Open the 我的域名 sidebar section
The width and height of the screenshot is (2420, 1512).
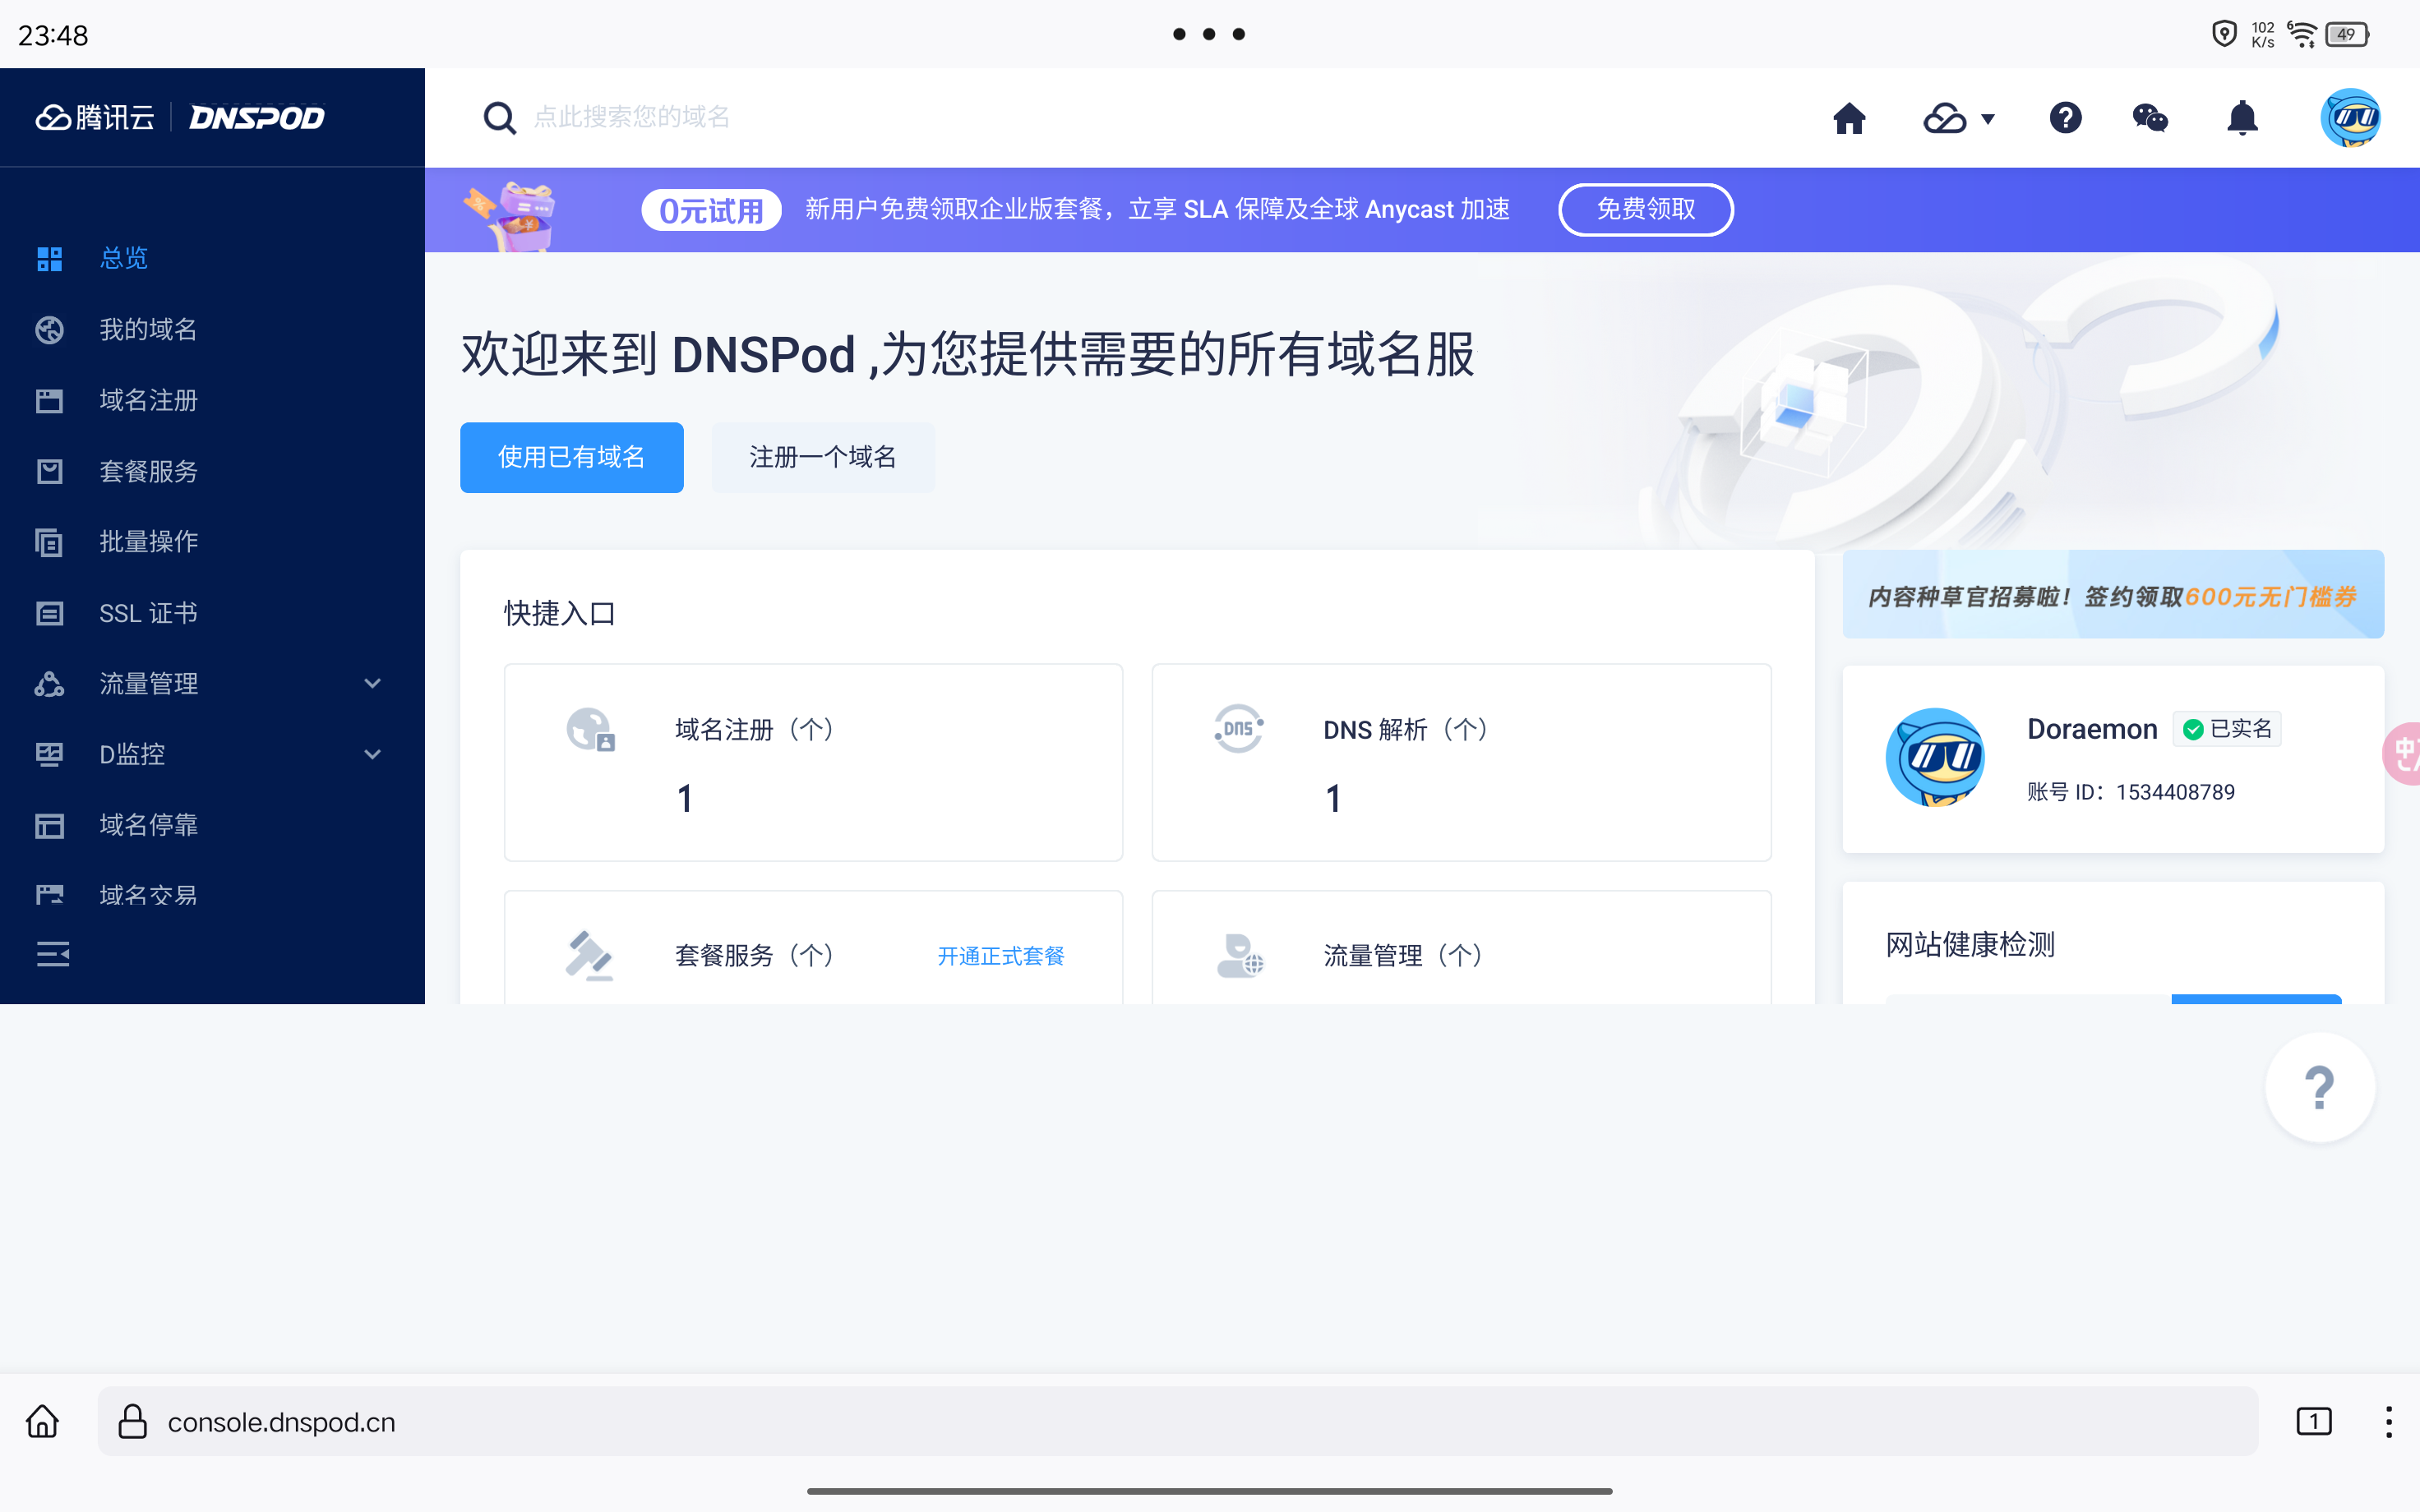click(147, 329)
